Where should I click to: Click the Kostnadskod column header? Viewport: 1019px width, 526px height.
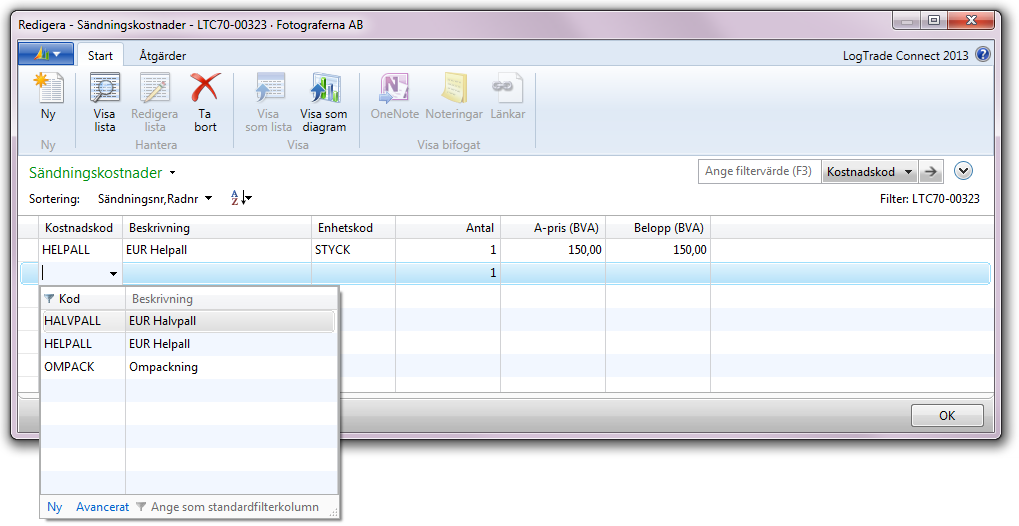click(x=81, y=228)
